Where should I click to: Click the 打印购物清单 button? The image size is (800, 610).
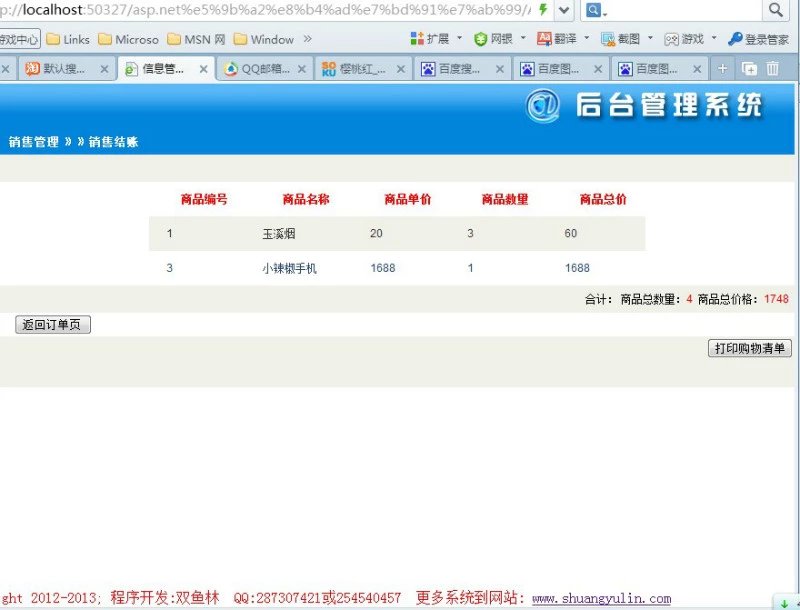click(x=750, y=348)
